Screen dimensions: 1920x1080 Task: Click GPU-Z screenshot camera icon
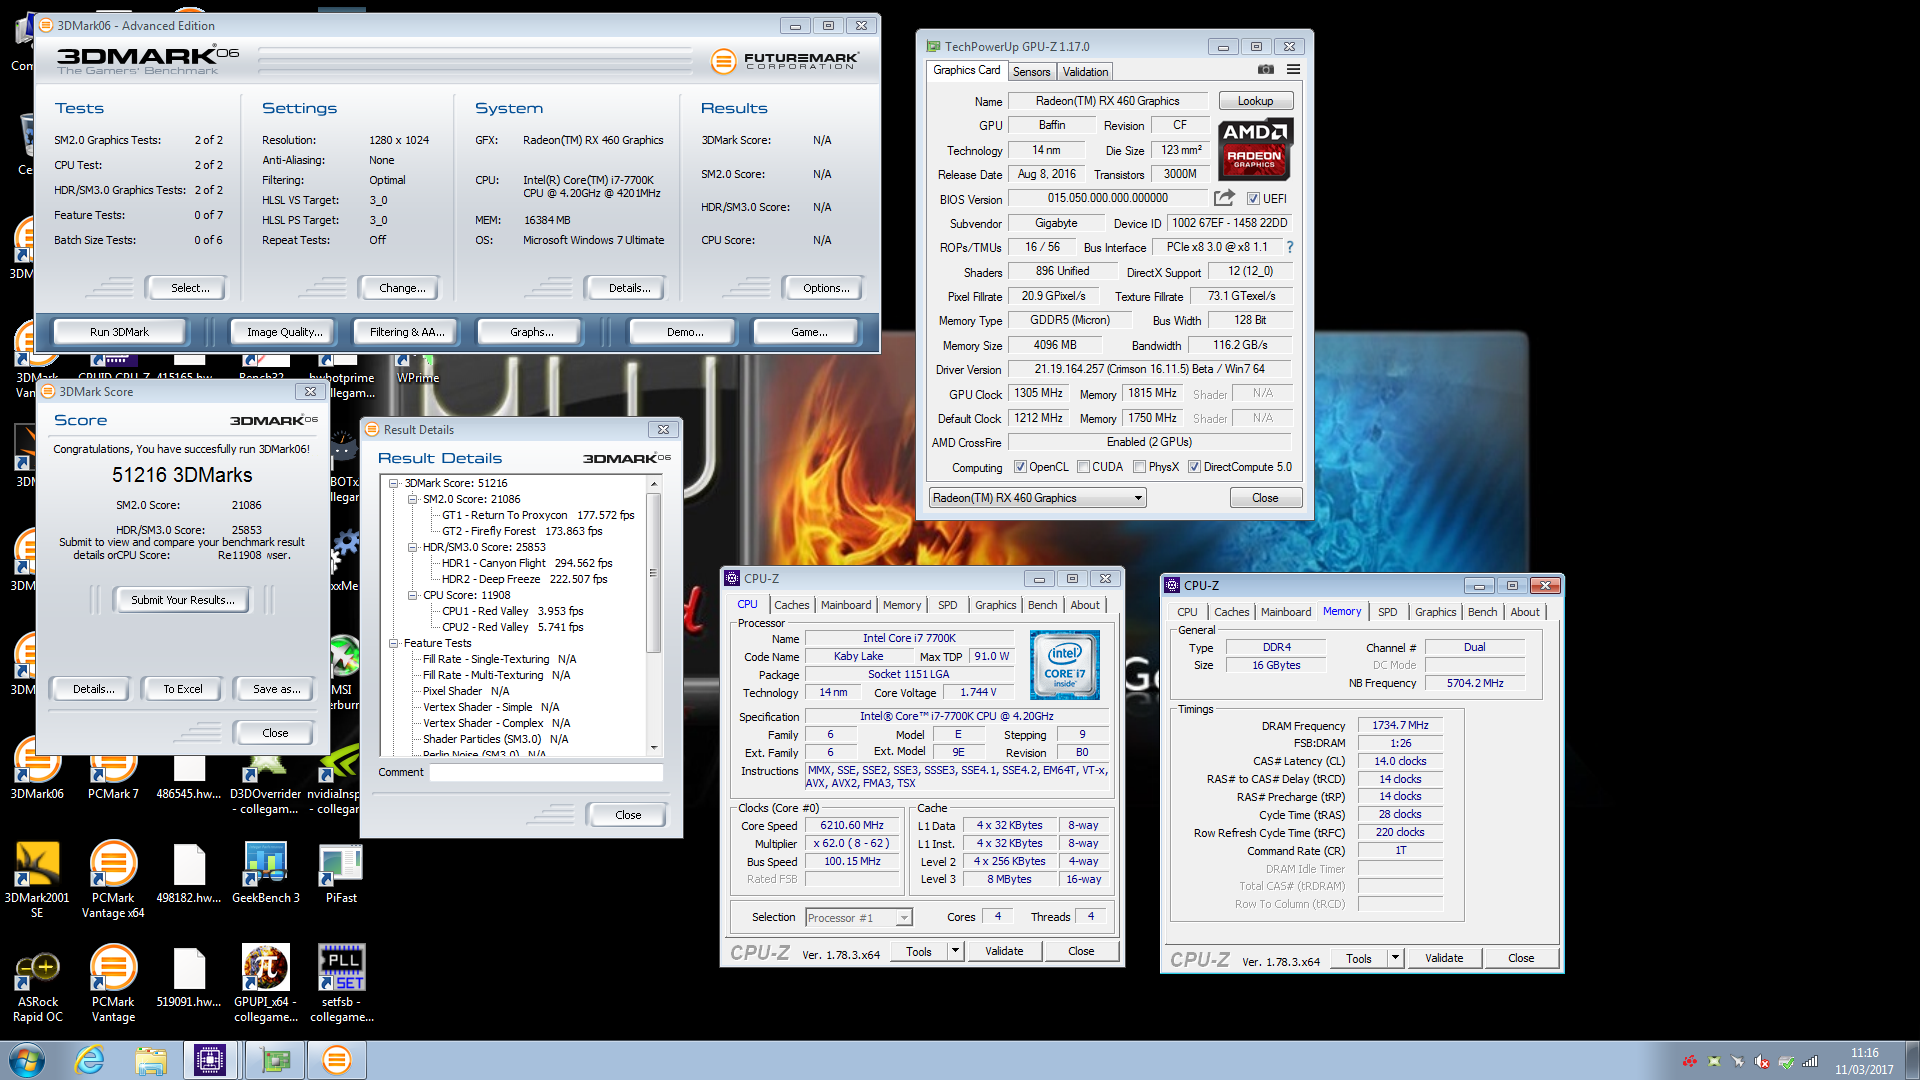pos(1265,70)
